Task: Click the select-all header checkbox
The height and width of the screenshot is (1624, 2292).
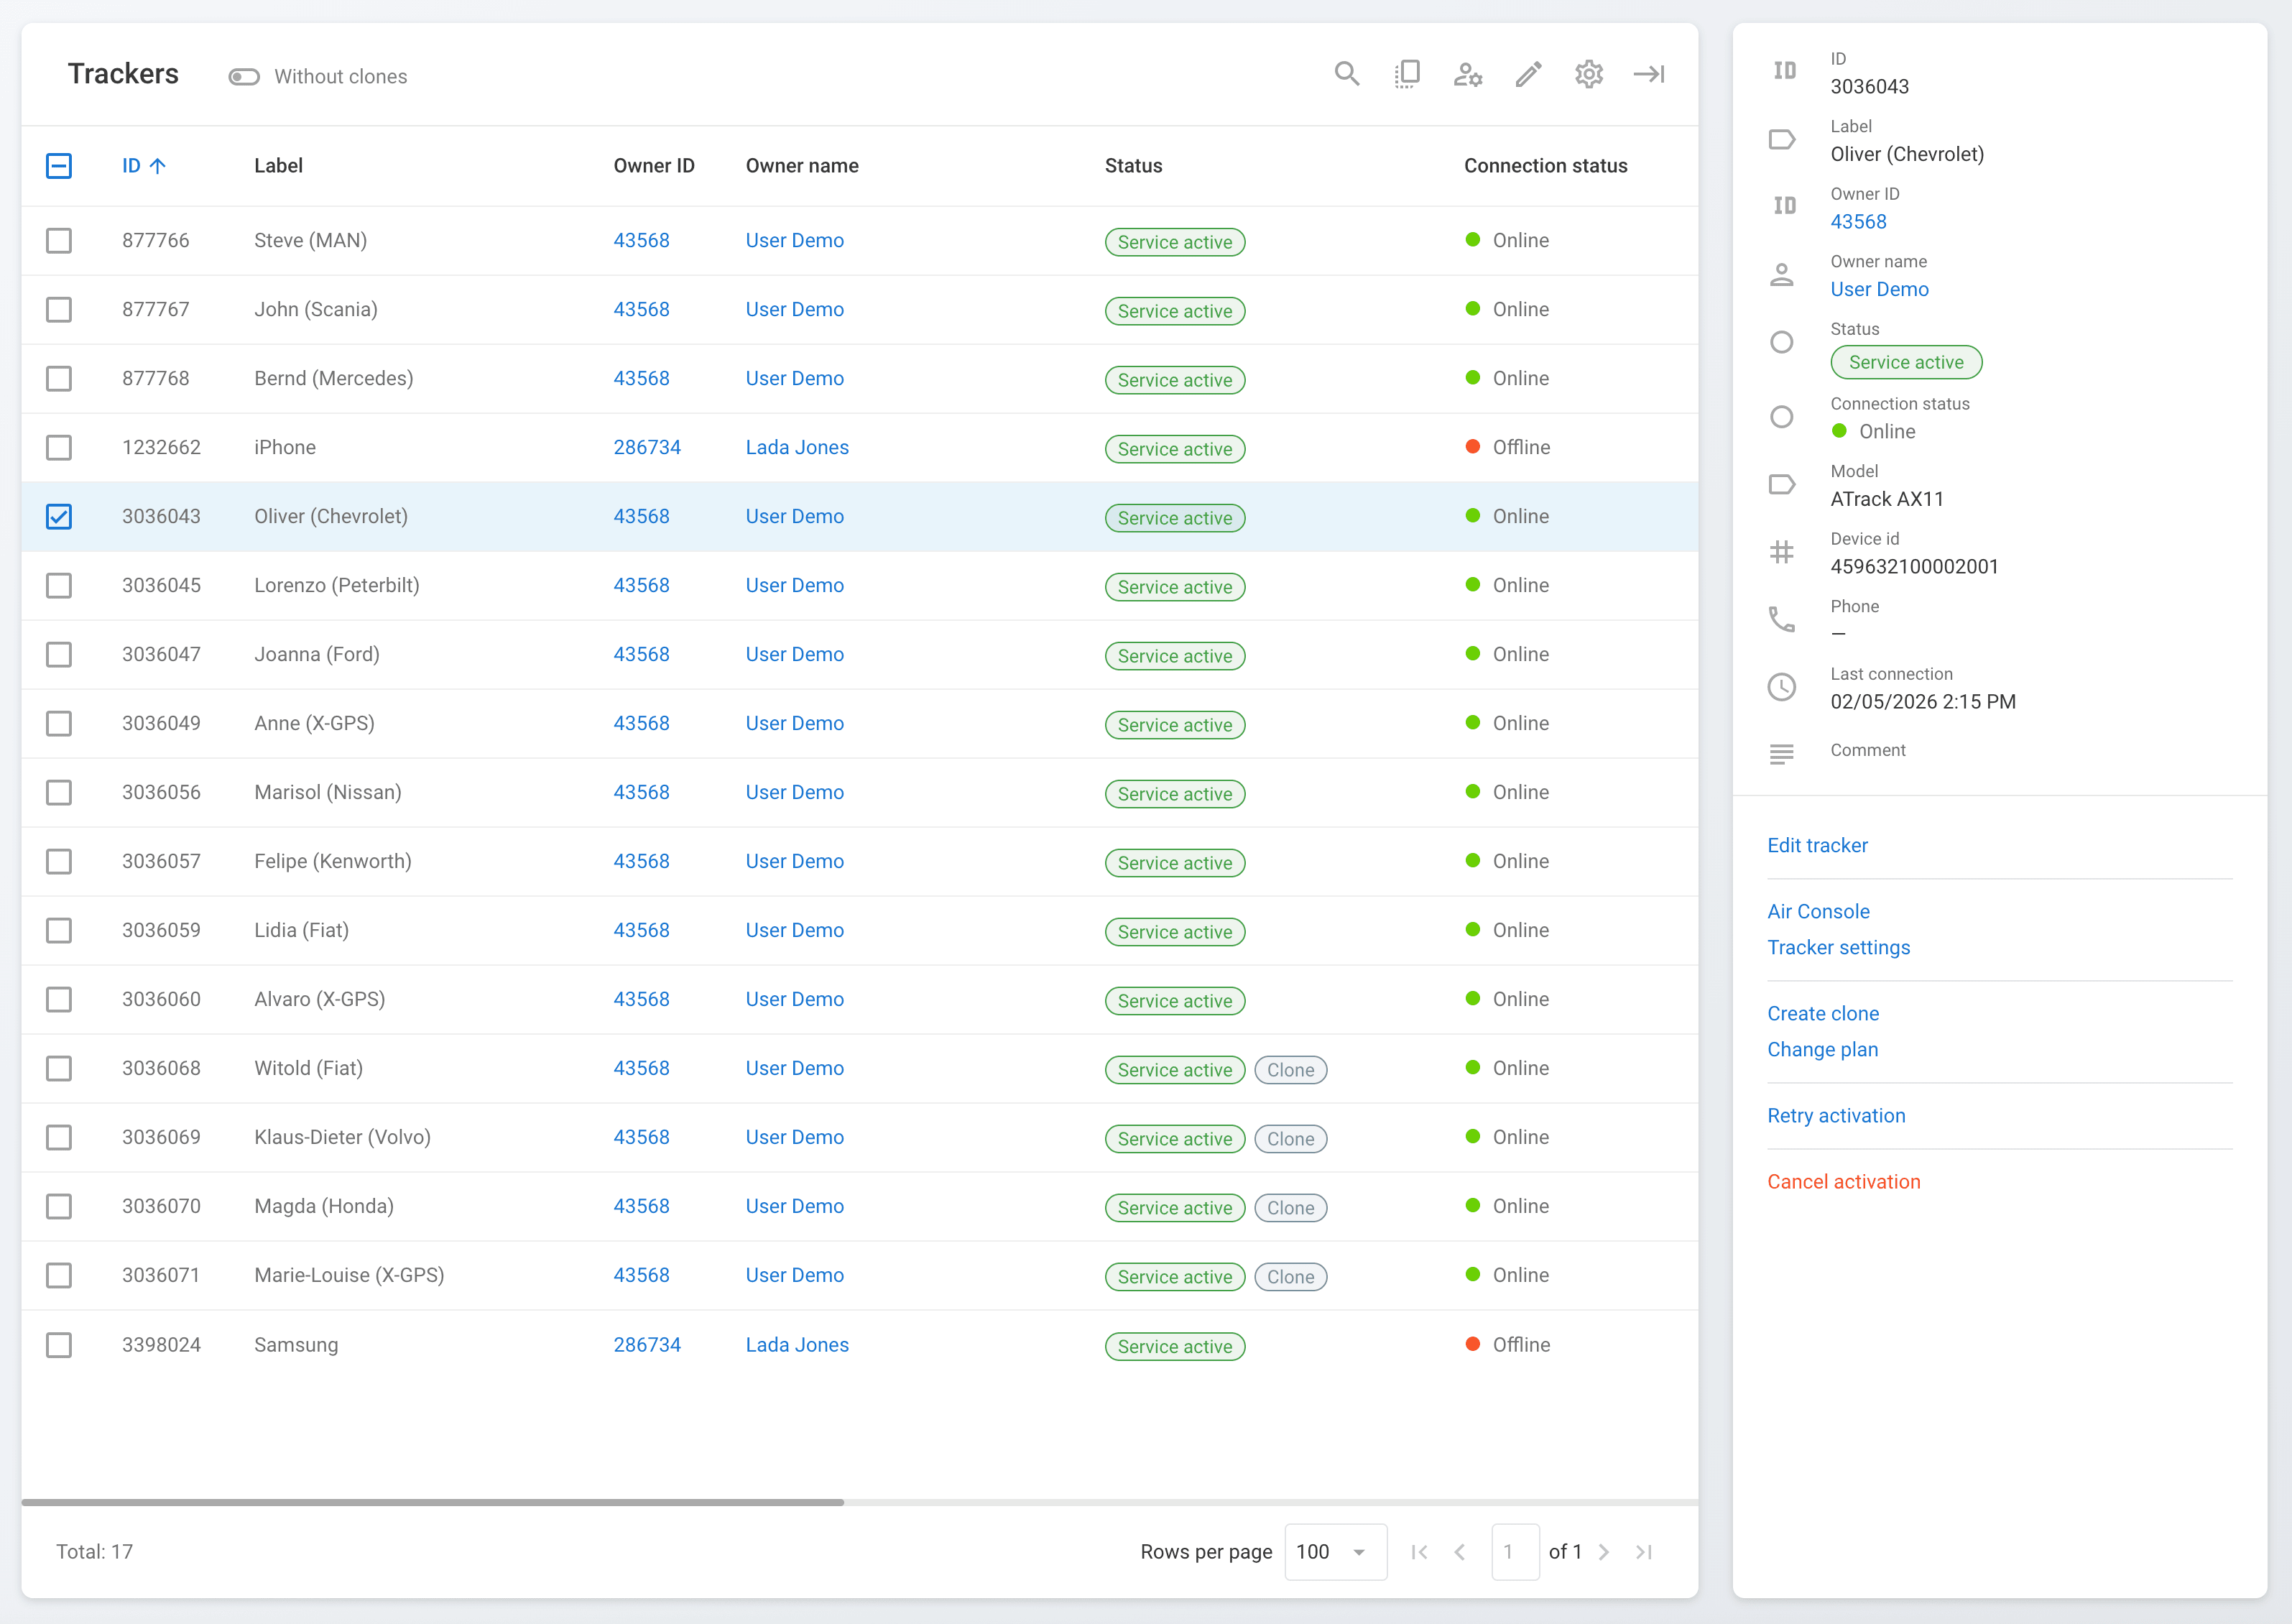Action: (59, 166)
